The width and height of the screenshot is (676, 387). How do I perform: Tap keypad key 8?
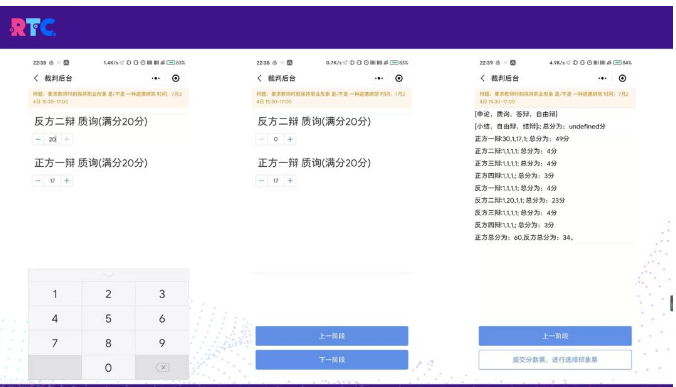(x=108, y=343)
